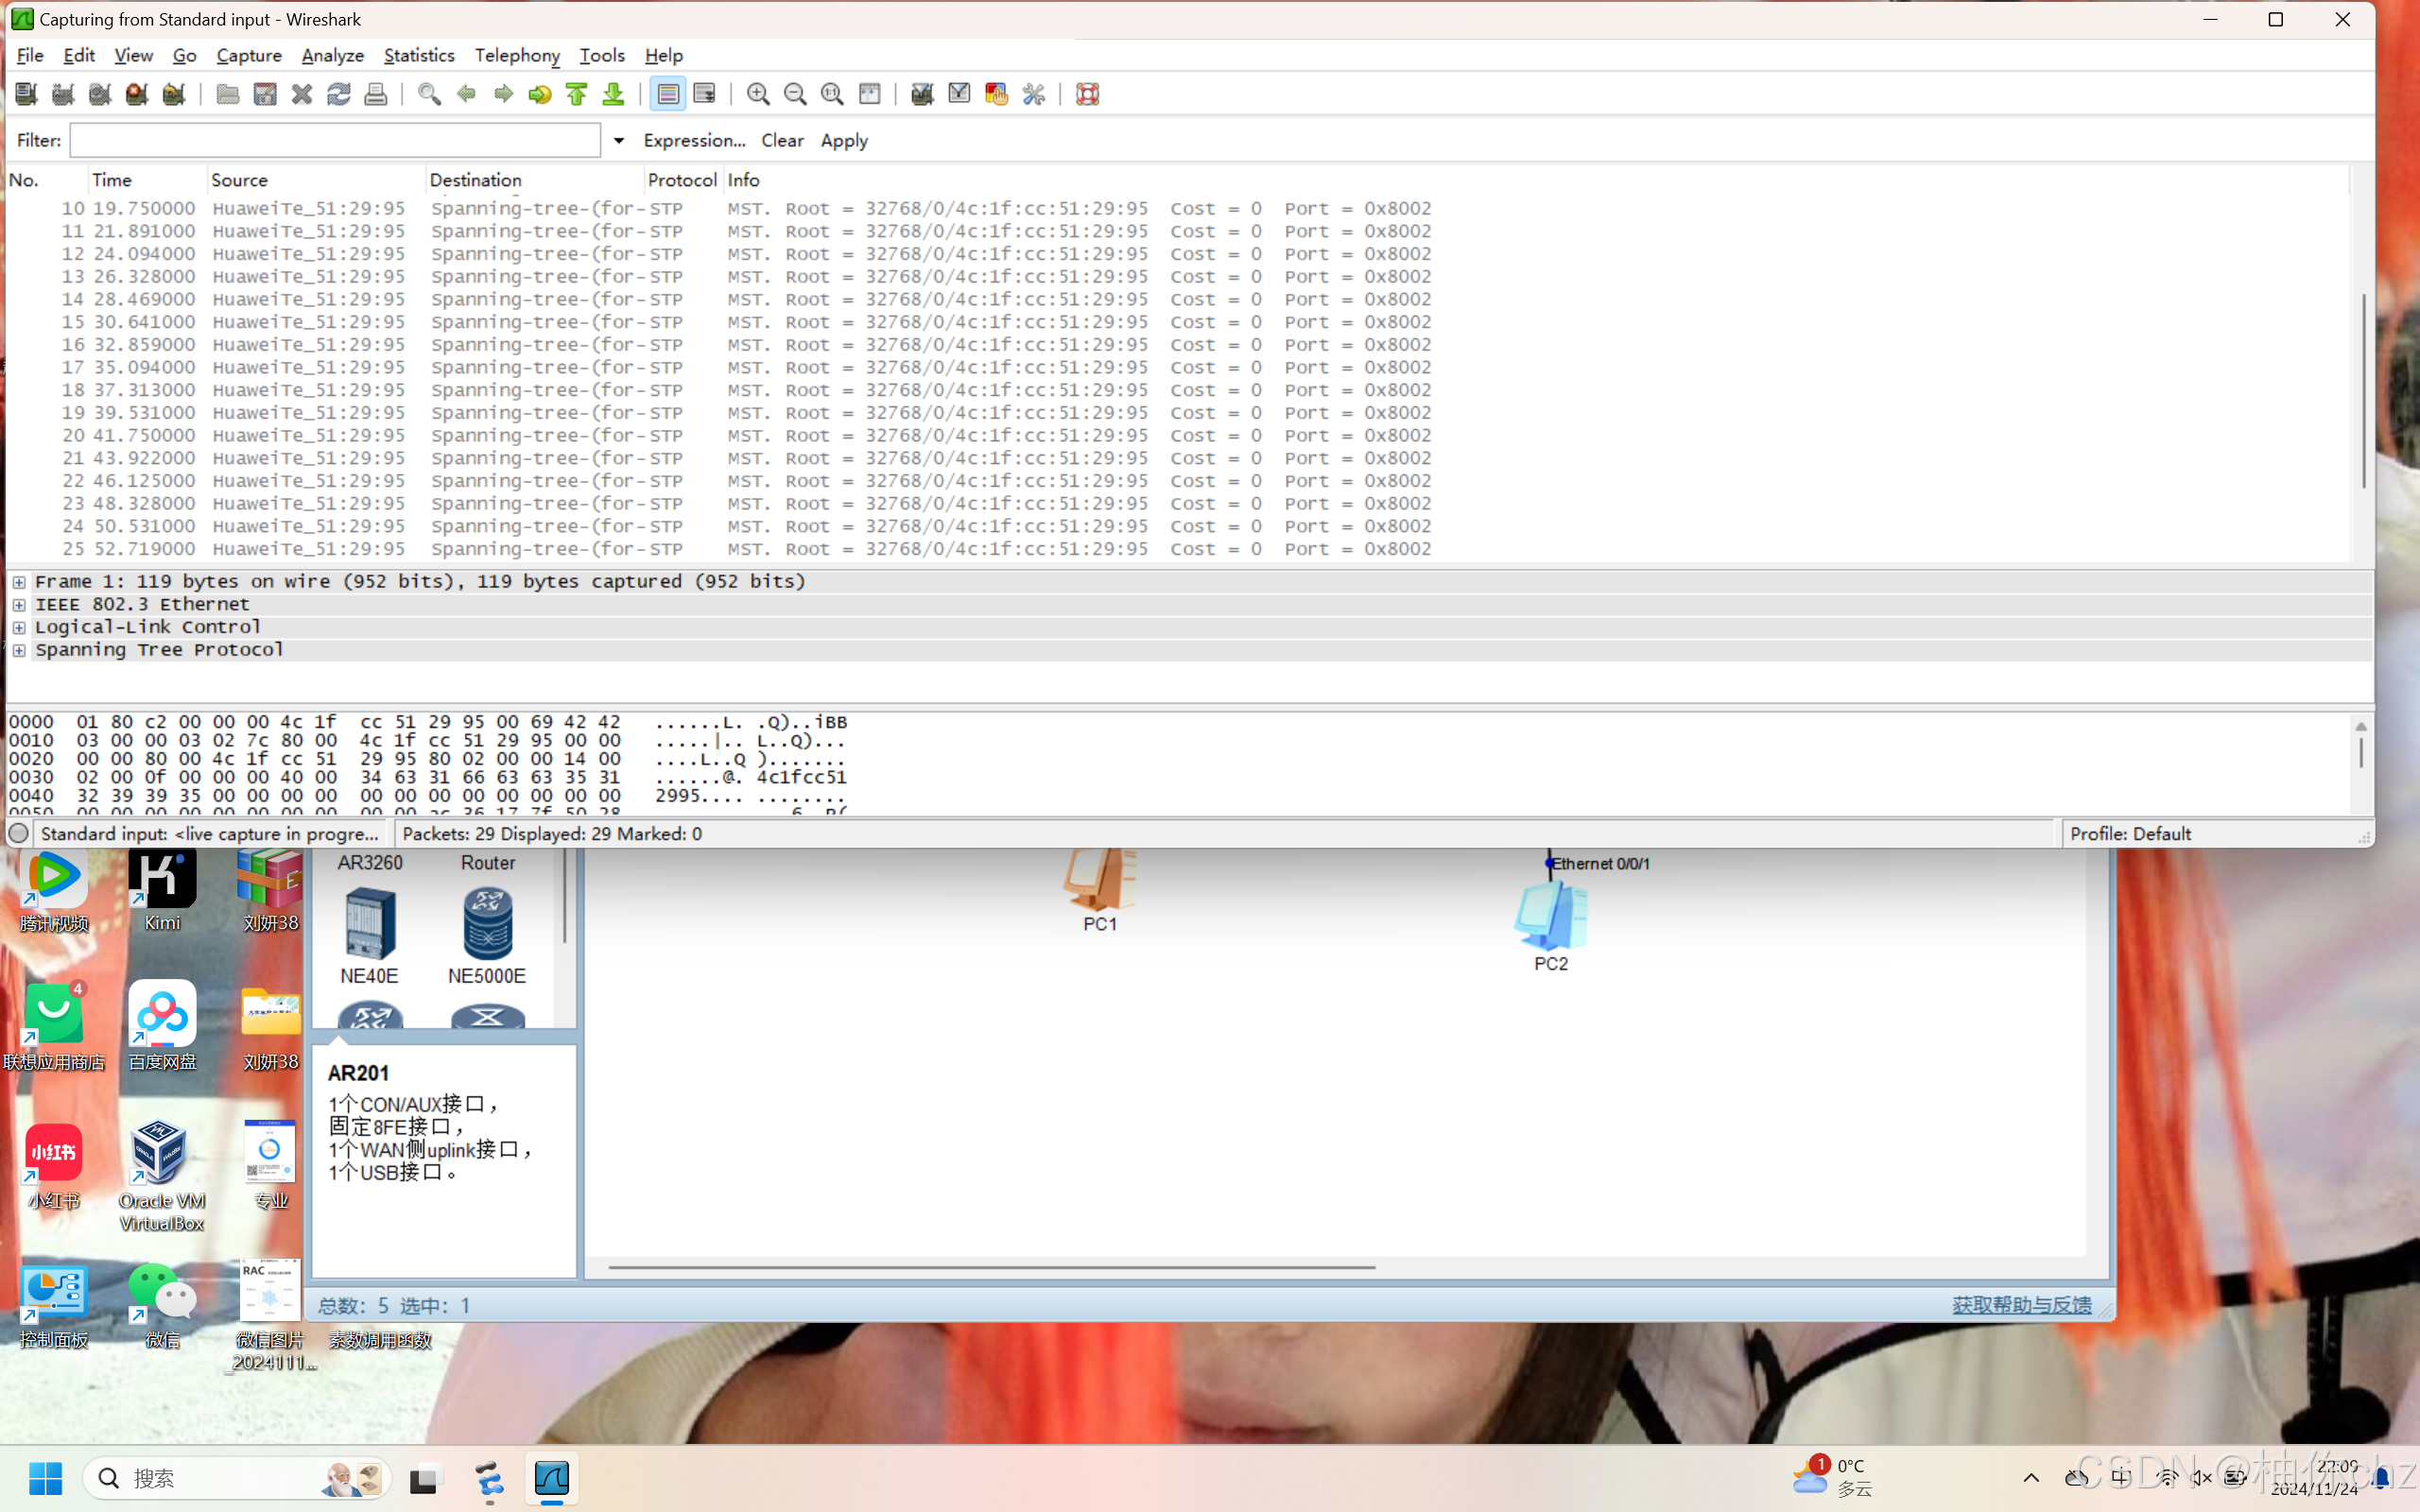Open help via the lifebuoy icon
Screen dimensions: 2420x1512
(1088, 94)
